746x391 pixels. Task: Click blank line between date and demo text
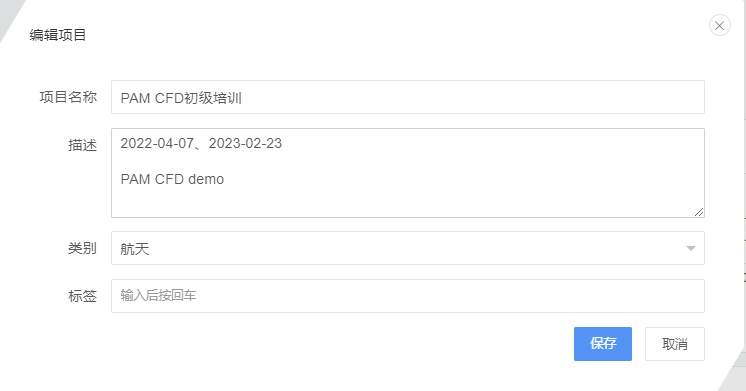(408, 161)
